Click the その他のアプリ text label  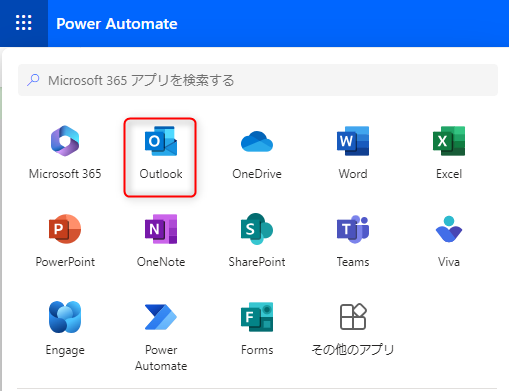[353, 350]
